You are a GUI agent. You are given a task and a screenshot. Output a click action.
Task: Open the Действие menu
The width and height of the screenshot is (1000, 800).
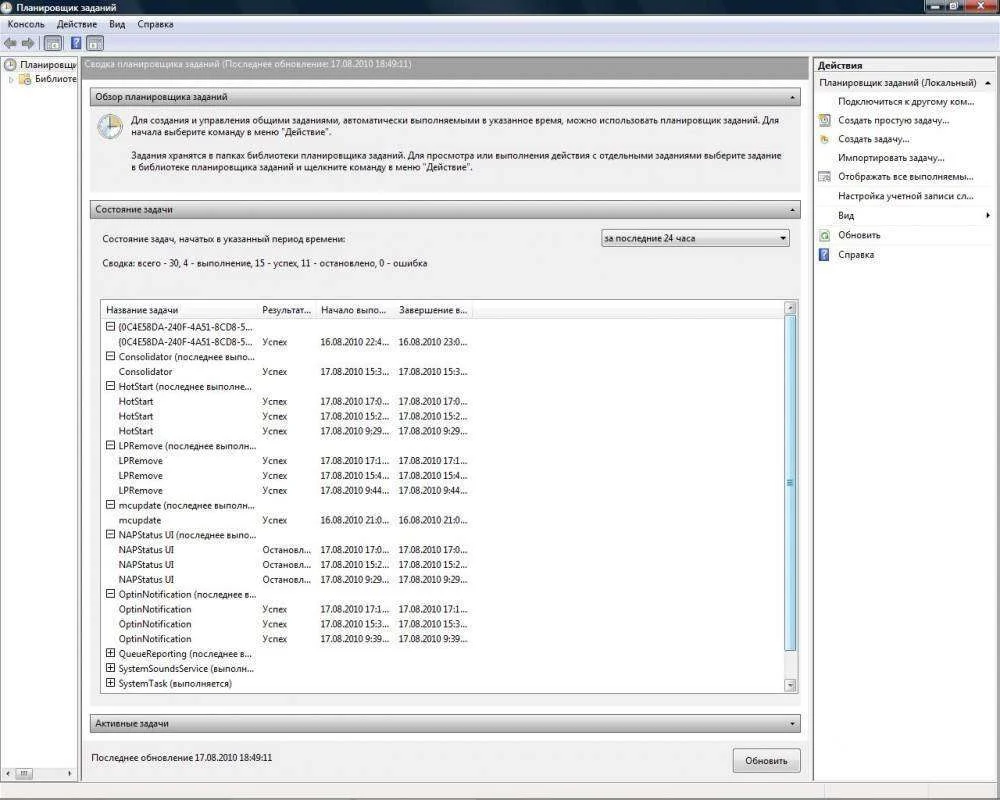(77, 24)
